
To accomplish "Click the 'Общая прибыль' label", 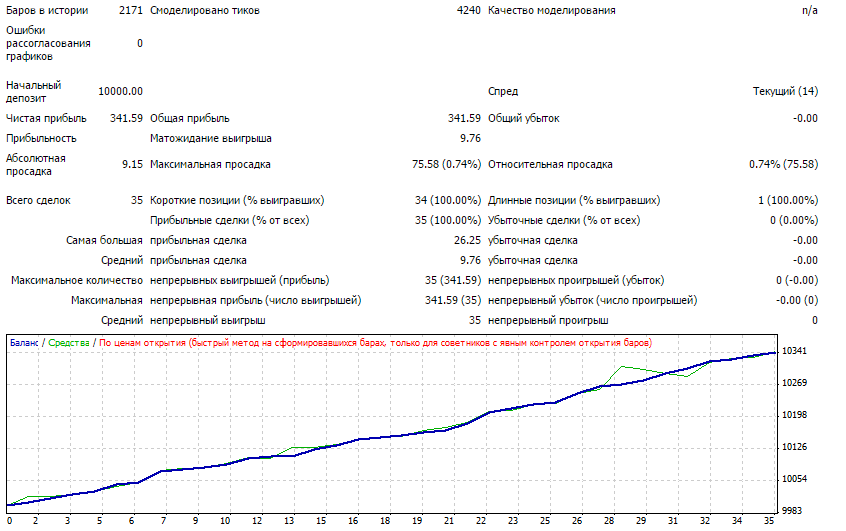I will [x=189, y=118].
